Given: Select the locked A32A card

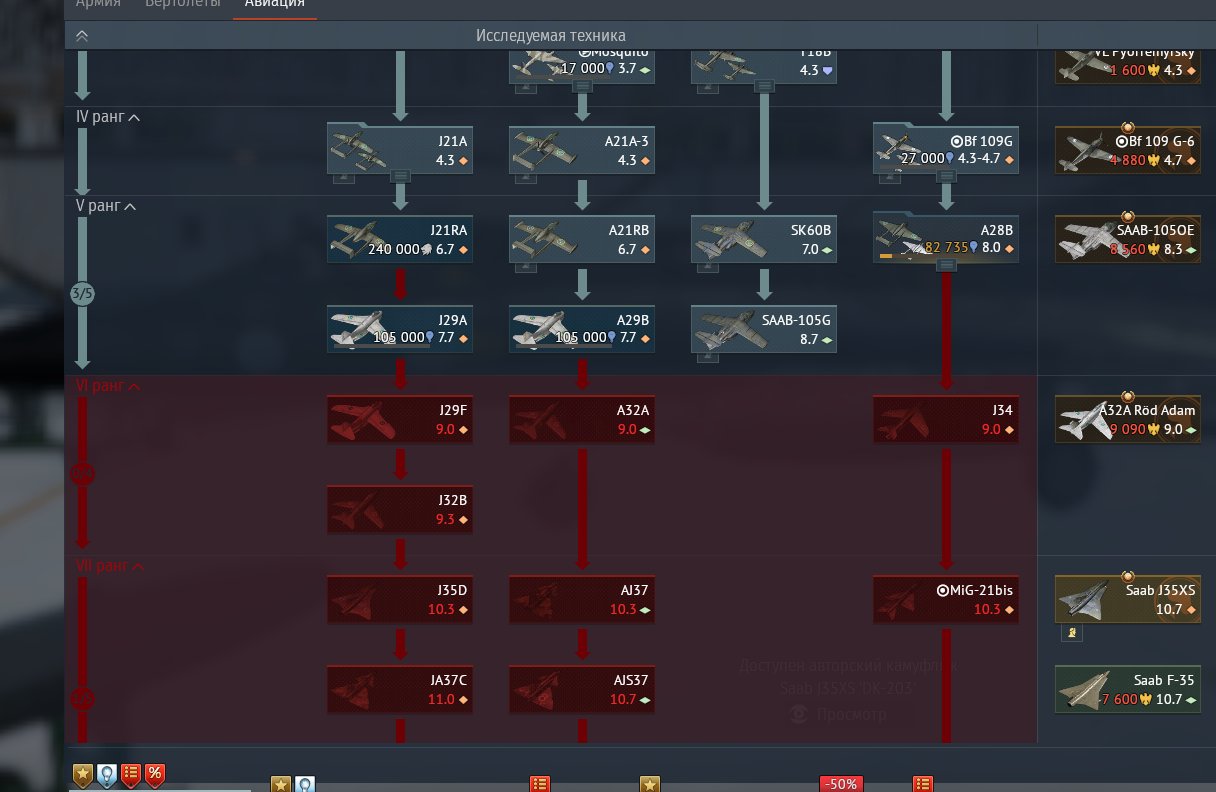Looking at the screenshot, I should point(582,418).
